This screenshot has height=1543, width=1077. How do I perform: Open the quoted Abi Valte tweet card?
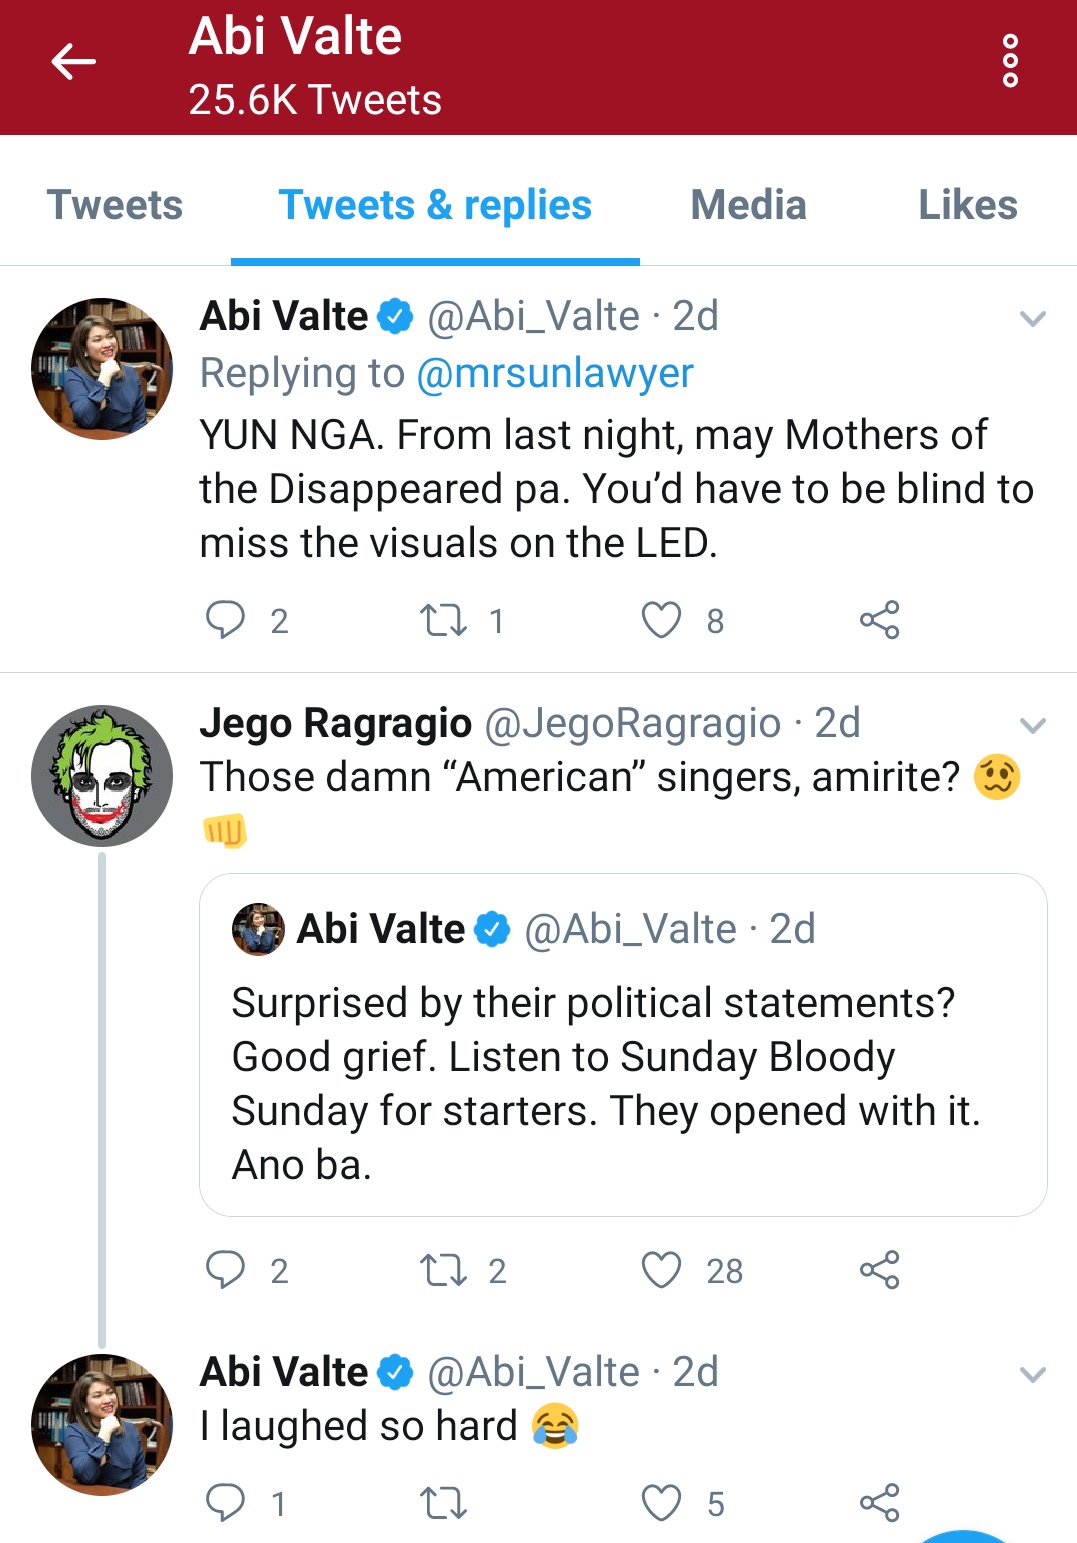(x=622, y=1045)
